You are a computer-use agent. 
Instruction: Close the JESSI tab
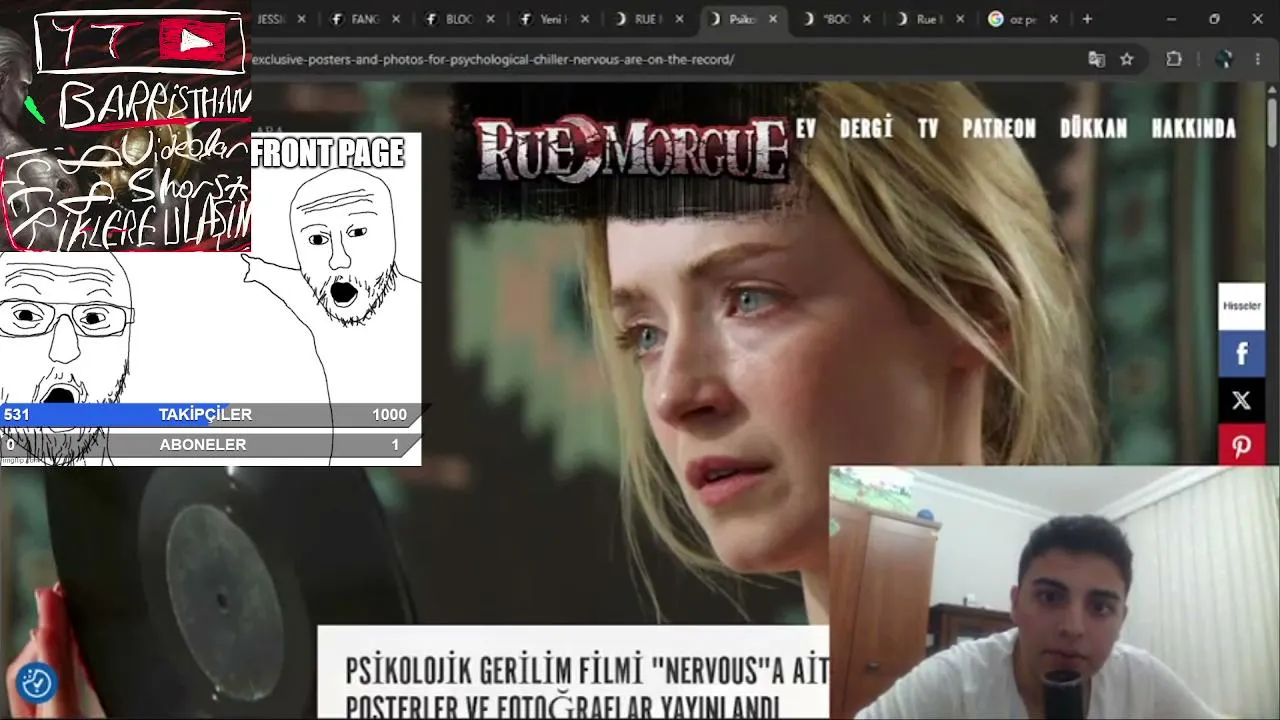(x=302, y=19)
